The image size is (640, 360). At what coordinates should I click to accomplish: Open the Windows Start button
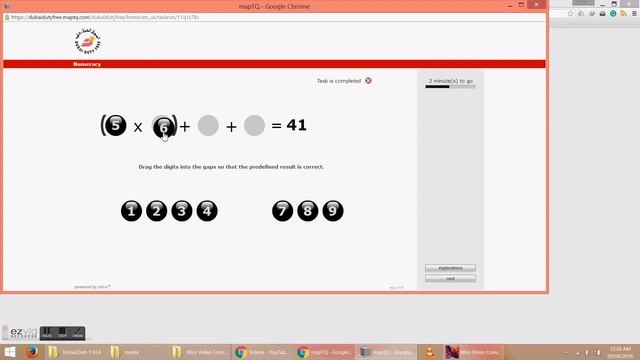[x=9, y=352]
